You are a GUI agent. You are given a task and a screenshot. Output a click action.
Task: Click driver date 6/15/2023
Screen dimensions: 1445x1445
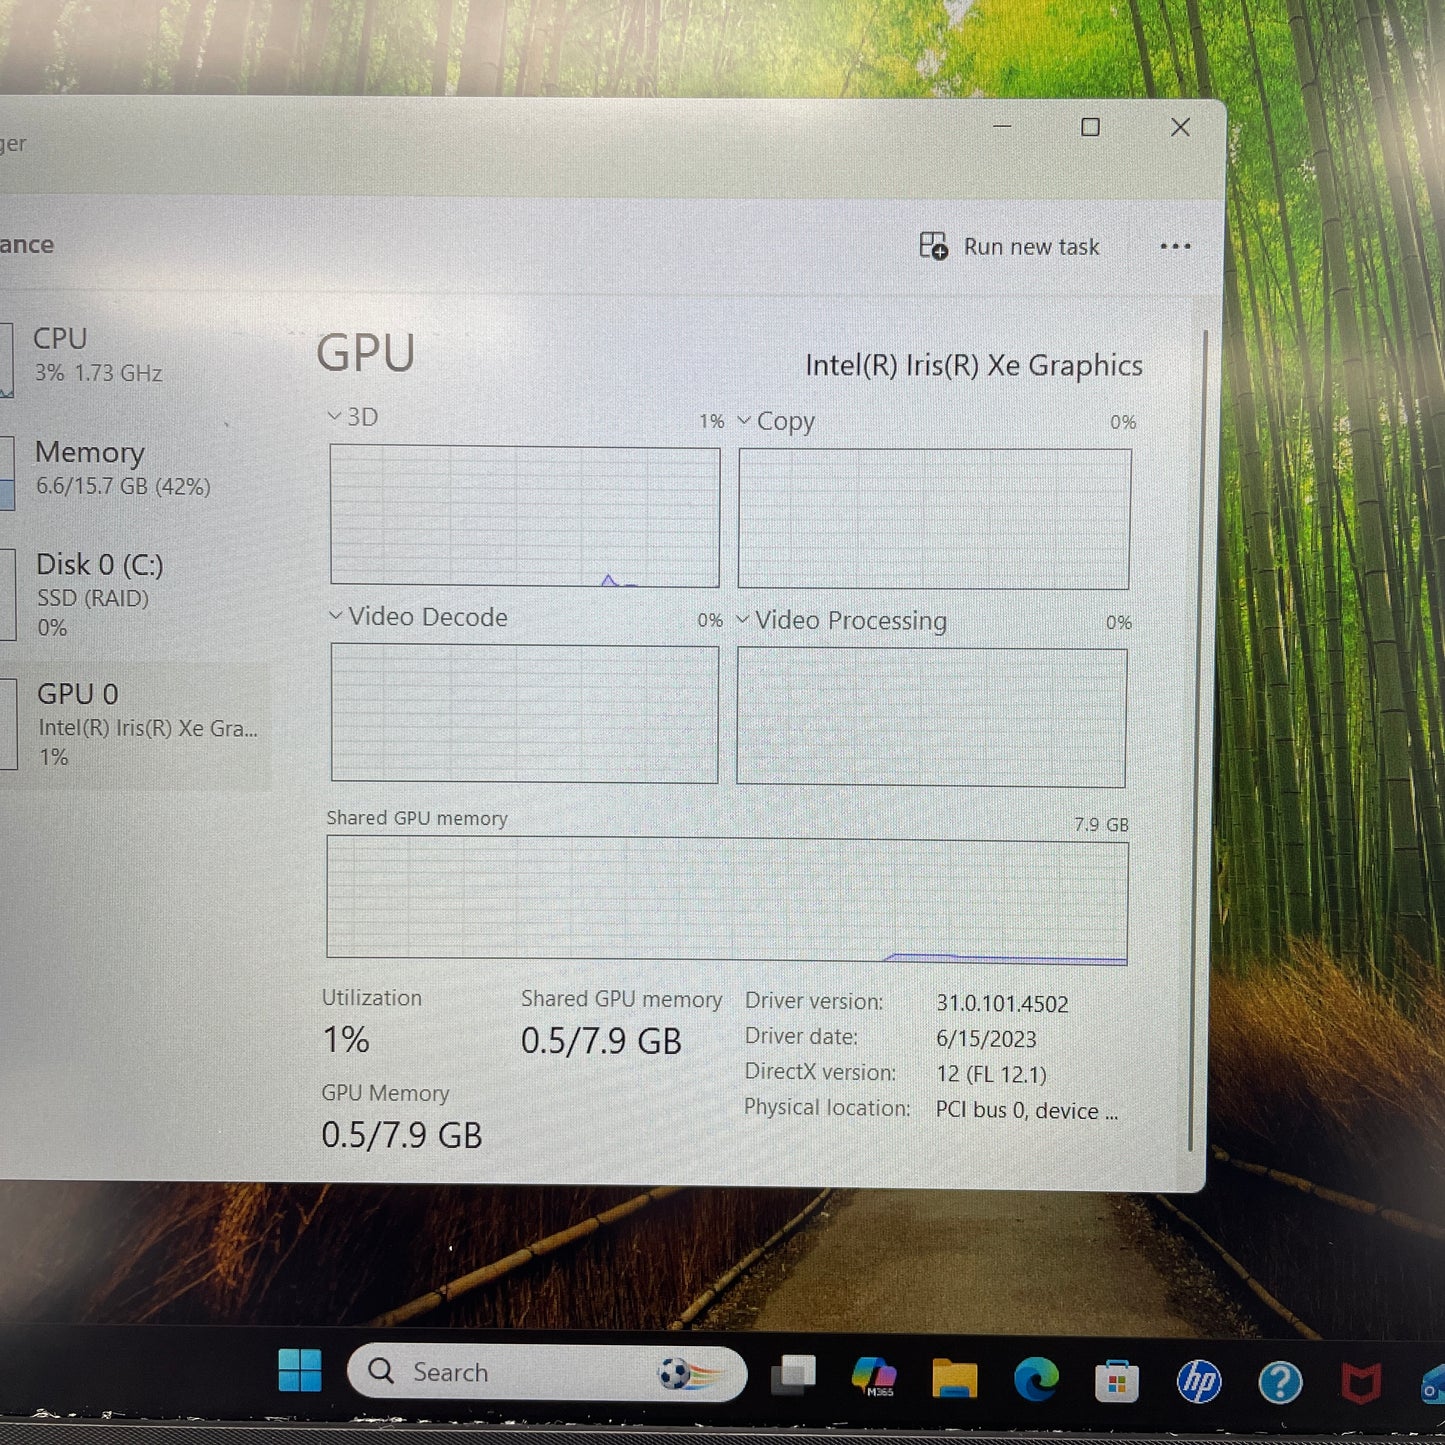[x=986, y=1039]
